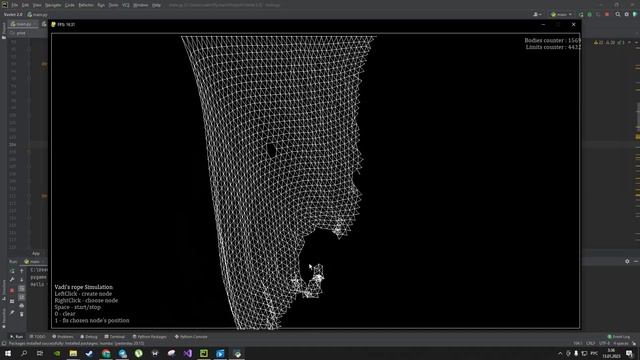Open the Python Packages tab
Screen dimensions: 640x360
(150, 337)
